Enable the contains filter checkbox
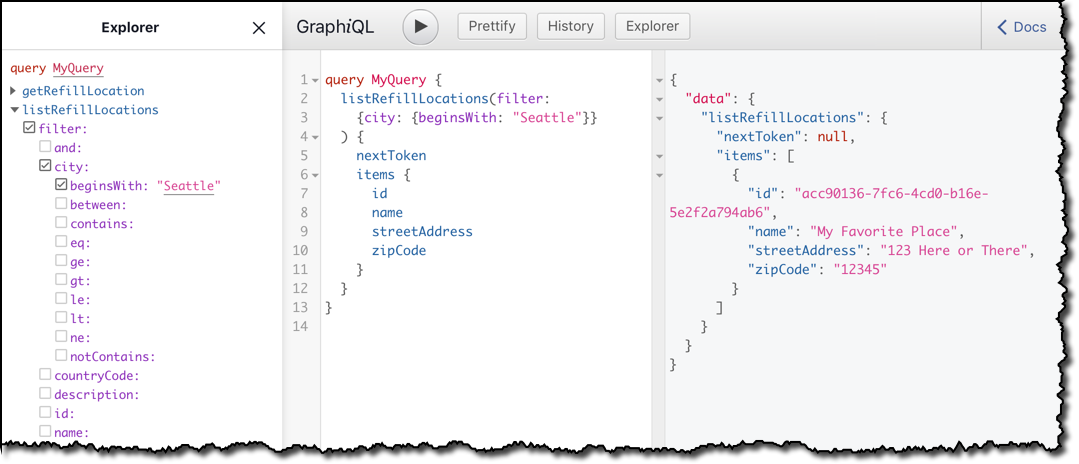The width and height of the screenshot is (1079, 464). pos(61,223)
